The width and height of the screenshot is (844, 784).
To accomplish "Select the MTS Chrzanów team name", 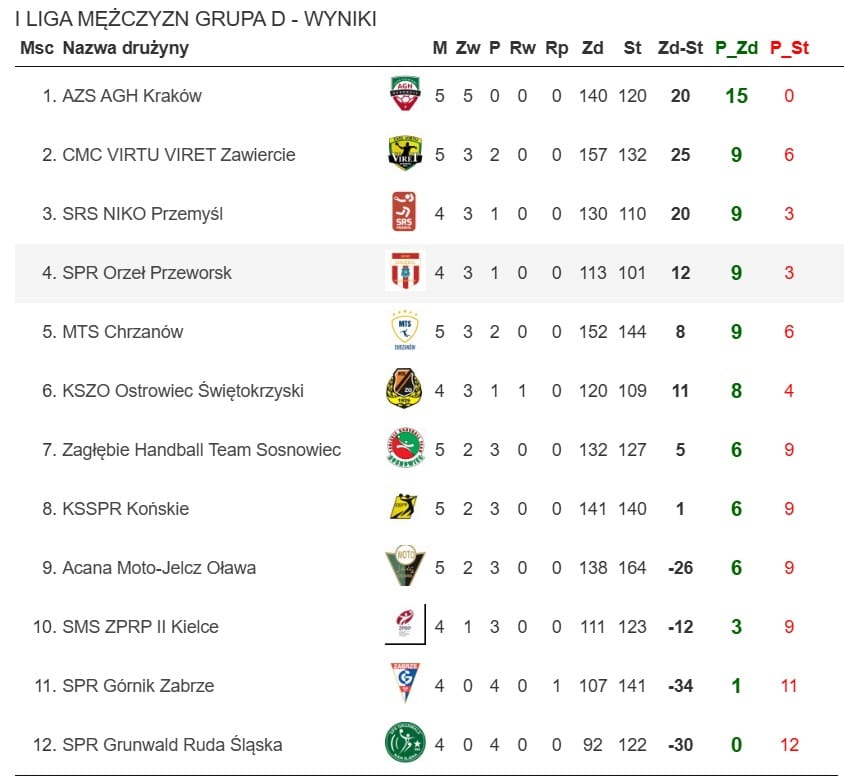I will pyautogui.click(x=123, y=332).
